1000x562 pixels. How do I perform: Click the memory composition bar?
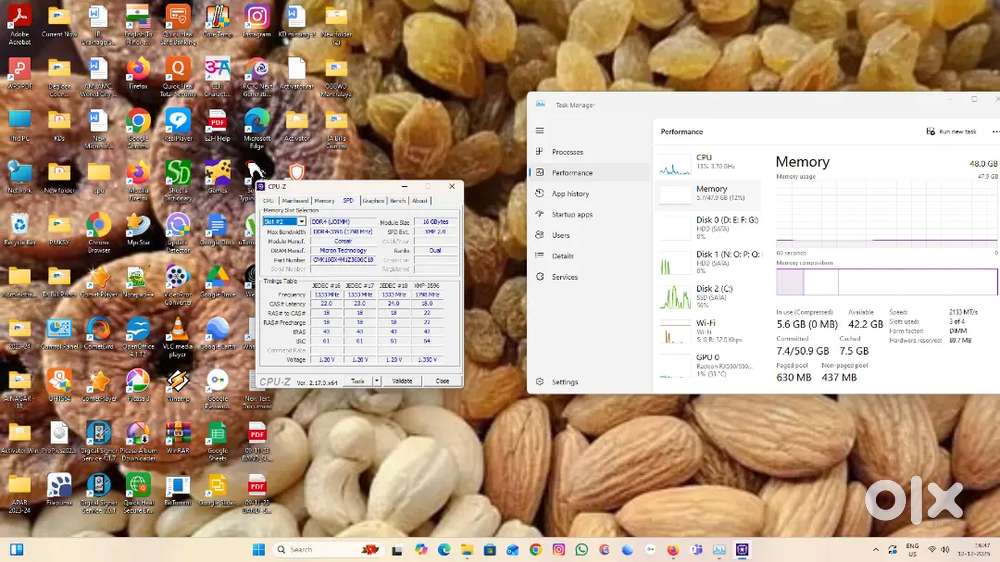tap(886, 282)
